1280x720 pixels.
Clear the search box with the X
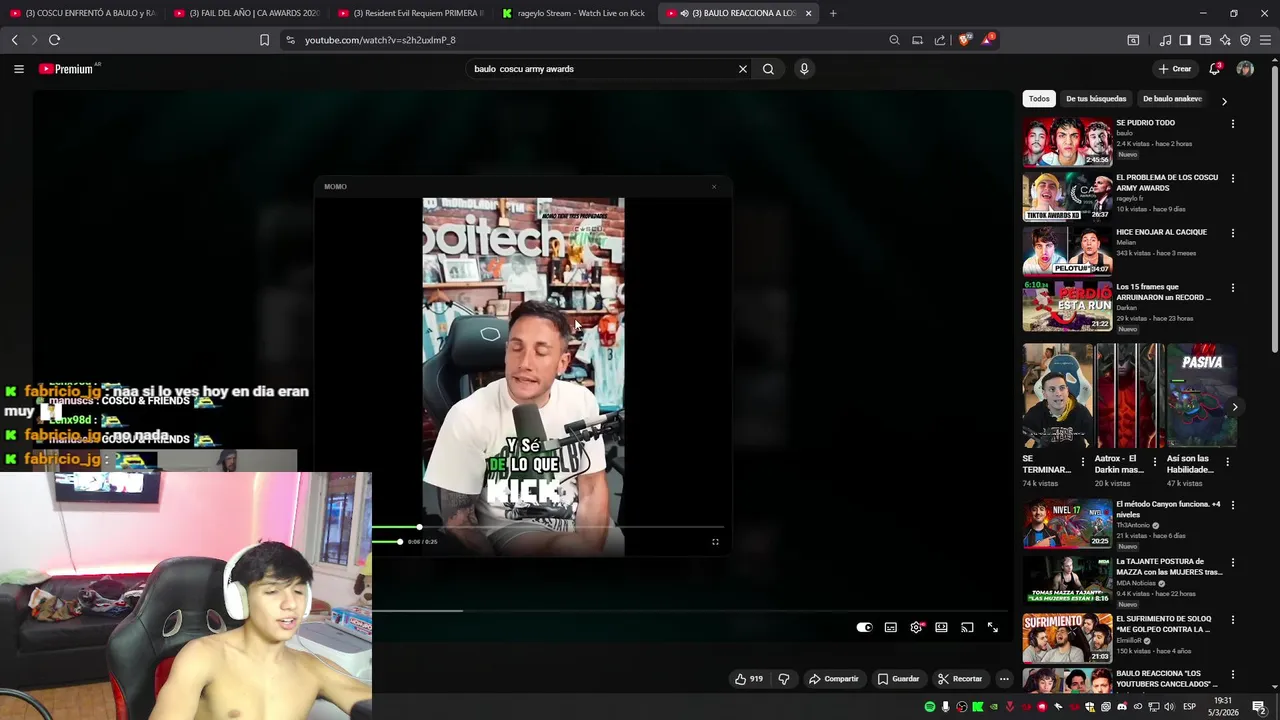(743, 69)
